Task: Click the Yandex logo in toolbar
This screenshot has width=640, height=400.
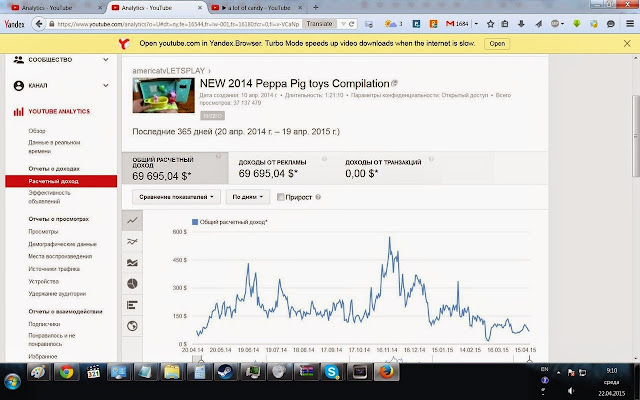Action: (x=14, y=24)
